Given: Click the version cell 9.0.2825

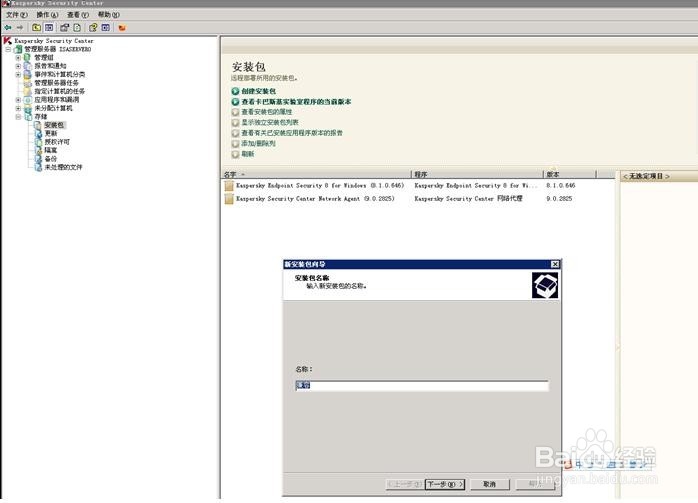Looking at the screenshot, I should pos(559,199).
